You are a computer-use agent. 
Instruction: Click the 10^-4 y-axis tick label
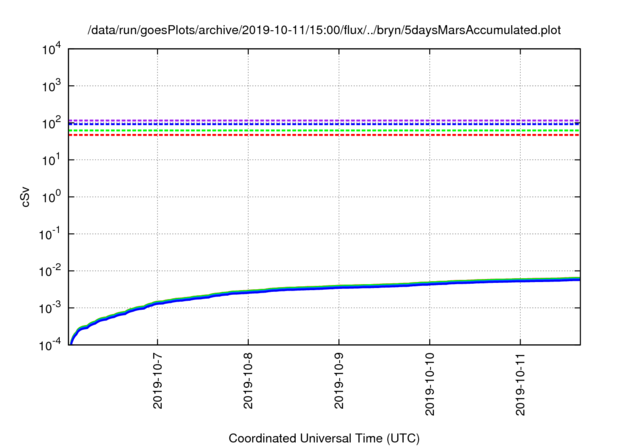point(50,345)
